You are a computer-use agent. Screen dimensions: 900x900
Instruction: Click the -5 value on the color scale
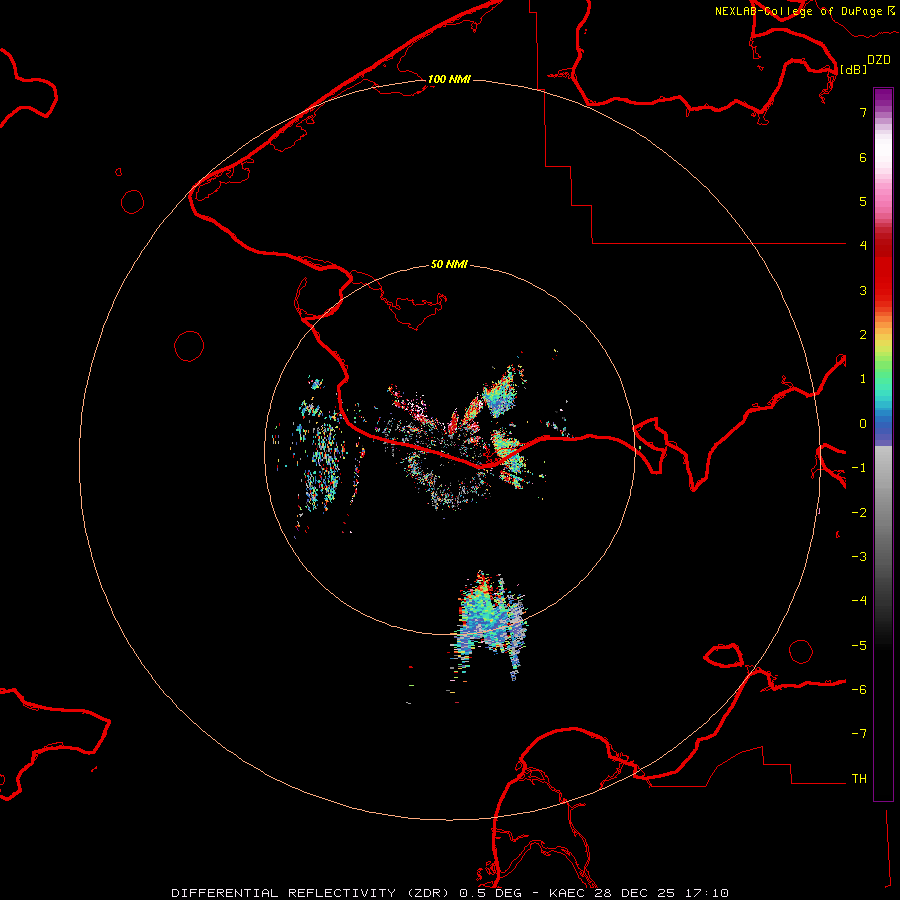pyautogui.click(x=859, y=646)
